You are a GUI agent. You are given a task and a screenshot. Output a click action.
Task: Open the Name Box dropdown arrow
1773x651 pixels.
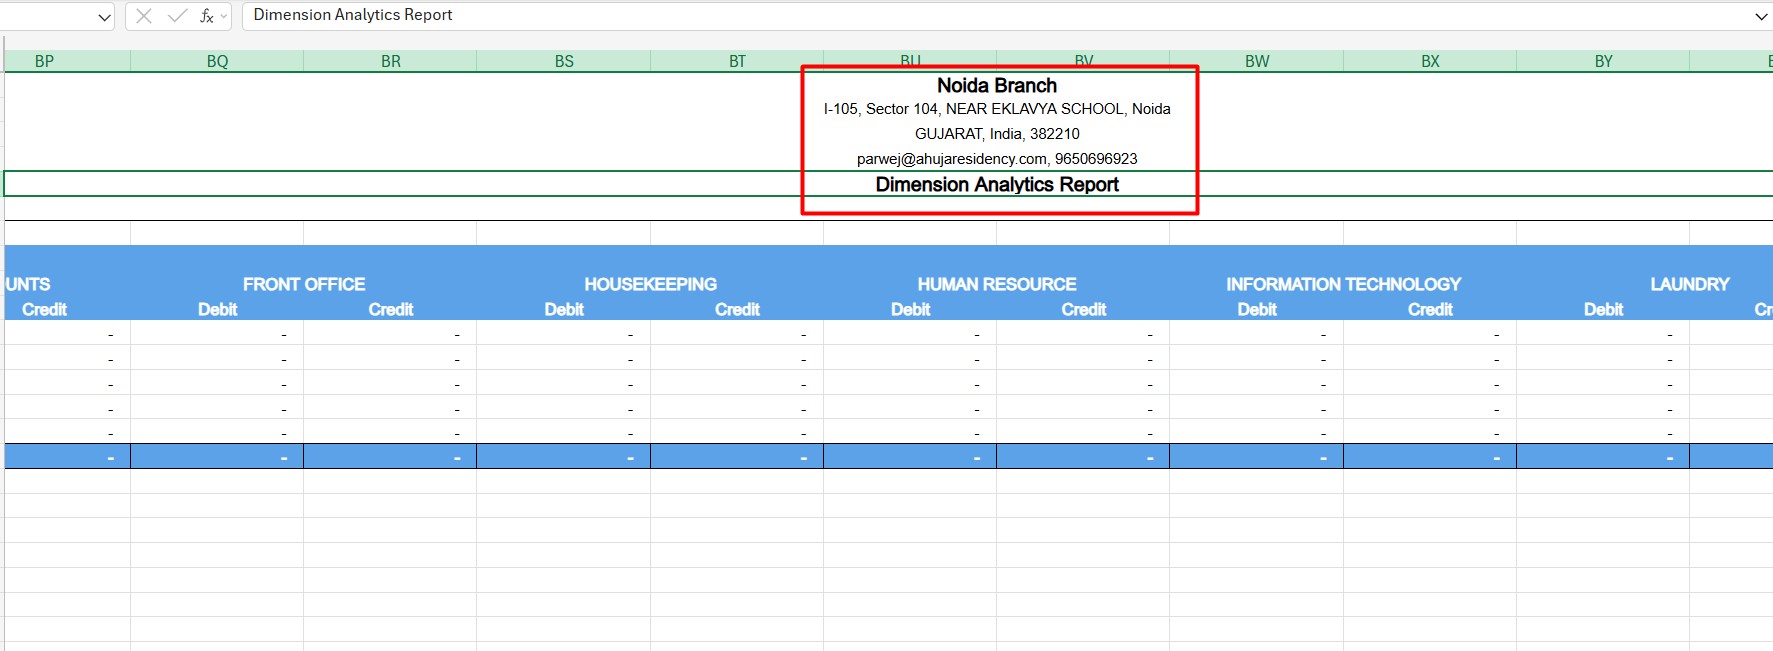[104, 17]
